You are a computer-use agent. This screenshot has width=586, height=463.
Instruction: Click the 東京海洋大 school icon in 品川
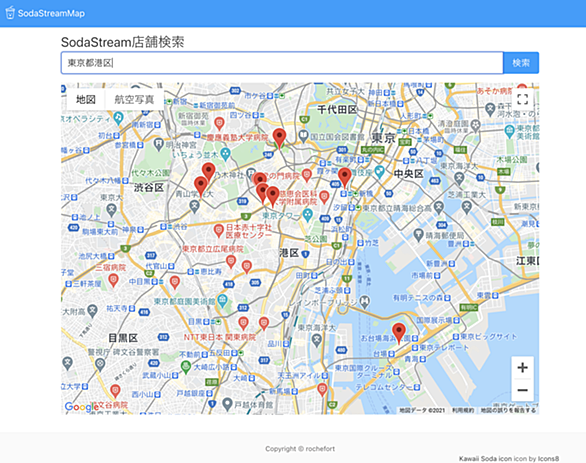(317, 340)
